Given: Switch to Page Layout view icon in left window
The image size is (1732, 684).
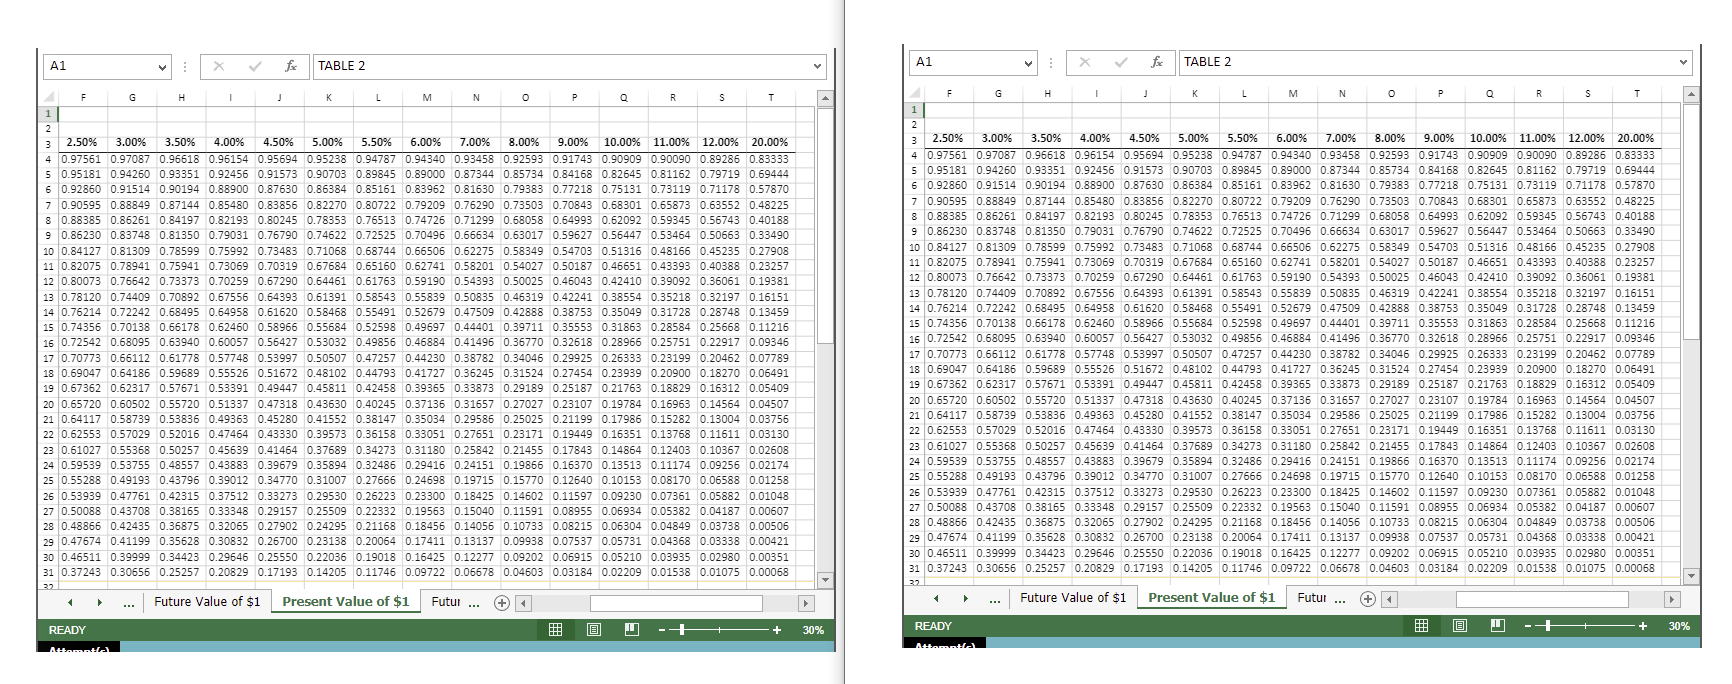Looking at the screenshot, I should click(593, 629).
